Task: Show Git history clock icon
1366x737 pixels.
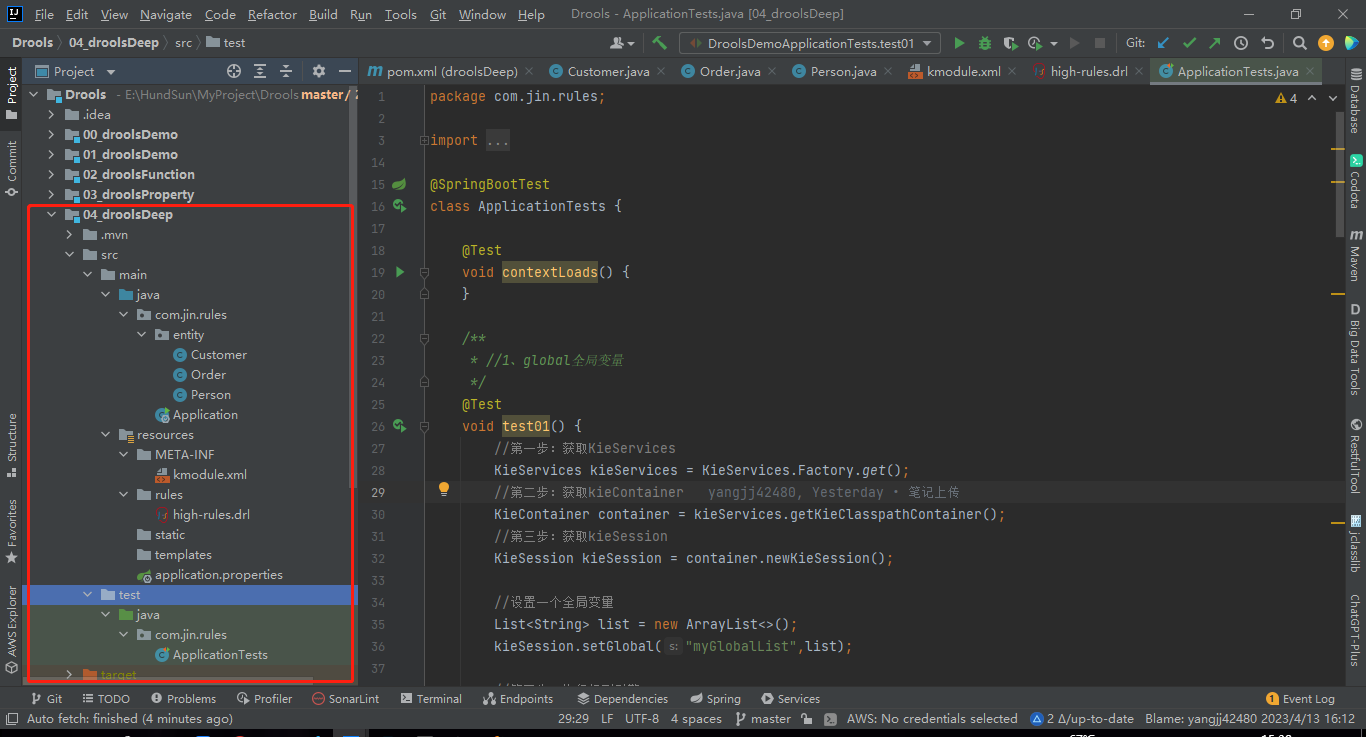Action: (x=1241, y=43)
